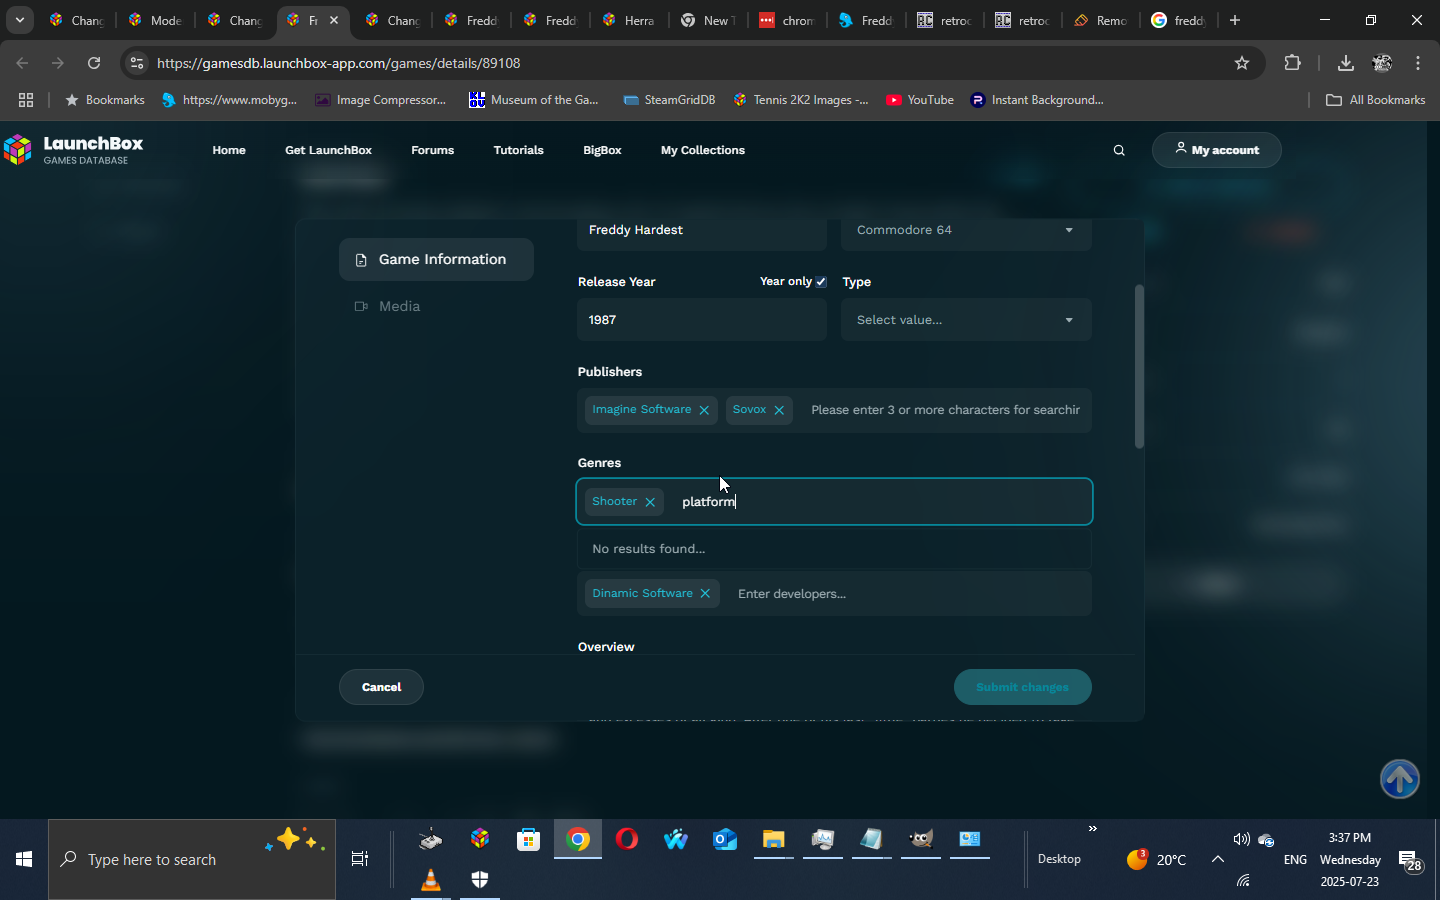Select the Game Information tab

pos(436,260)
